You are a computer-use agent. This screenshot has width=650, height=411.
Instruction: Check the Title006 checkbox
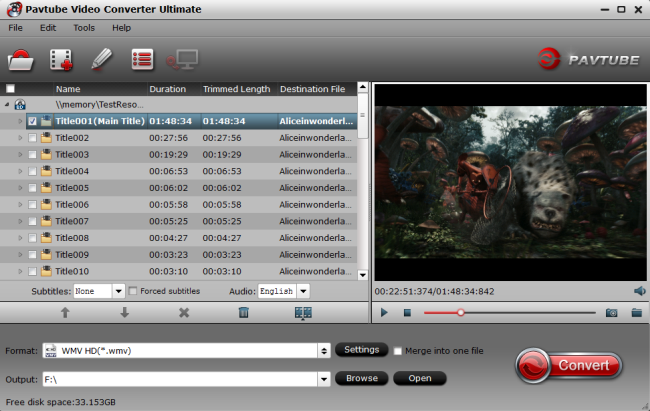click(x=32, y=205)
